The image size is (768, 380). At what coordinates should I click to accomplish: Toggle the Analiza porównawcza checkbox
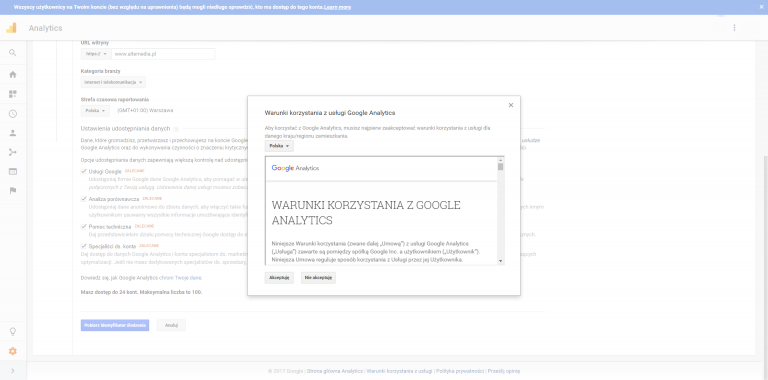(84, 199)
